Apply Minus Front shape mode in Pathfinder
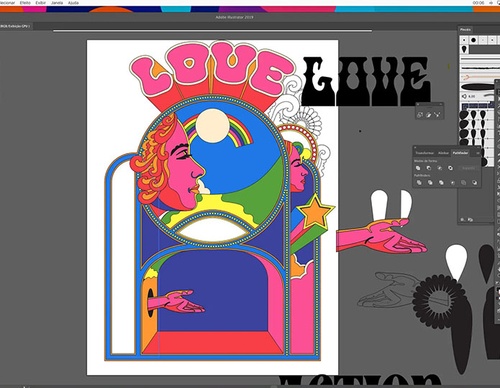Image resolution: width=500 pixels, height=388 pixels. pyautogui.click(x=429, y=168)
